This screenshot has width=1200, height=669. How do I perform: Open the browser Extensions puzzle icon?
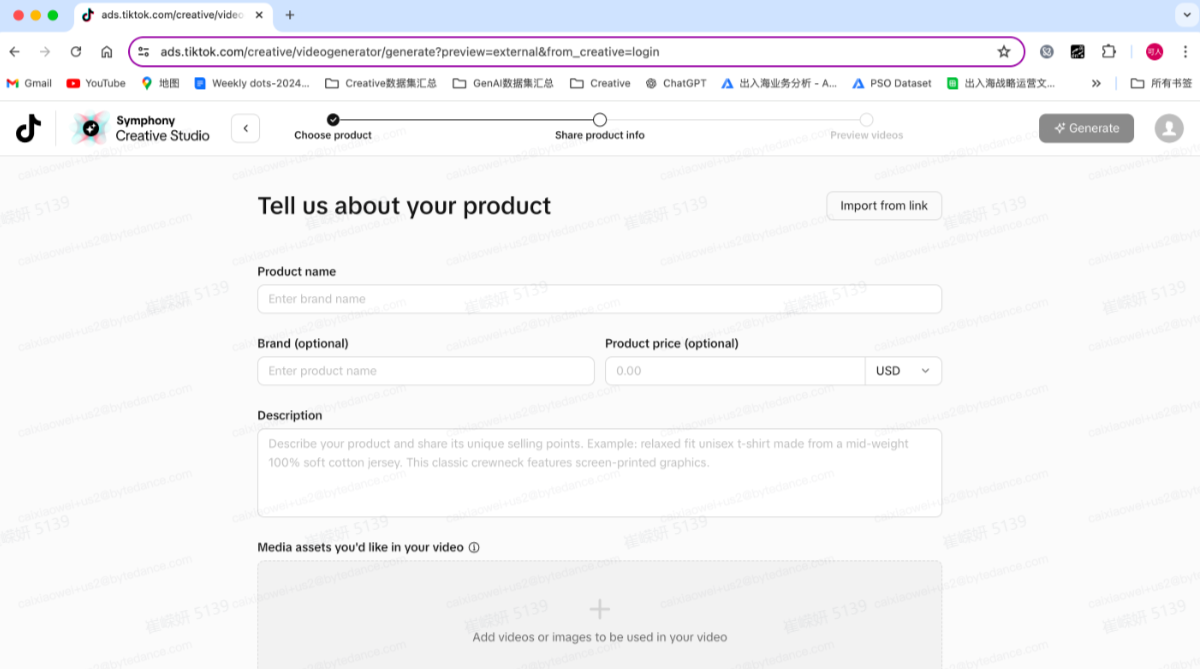1108,52
